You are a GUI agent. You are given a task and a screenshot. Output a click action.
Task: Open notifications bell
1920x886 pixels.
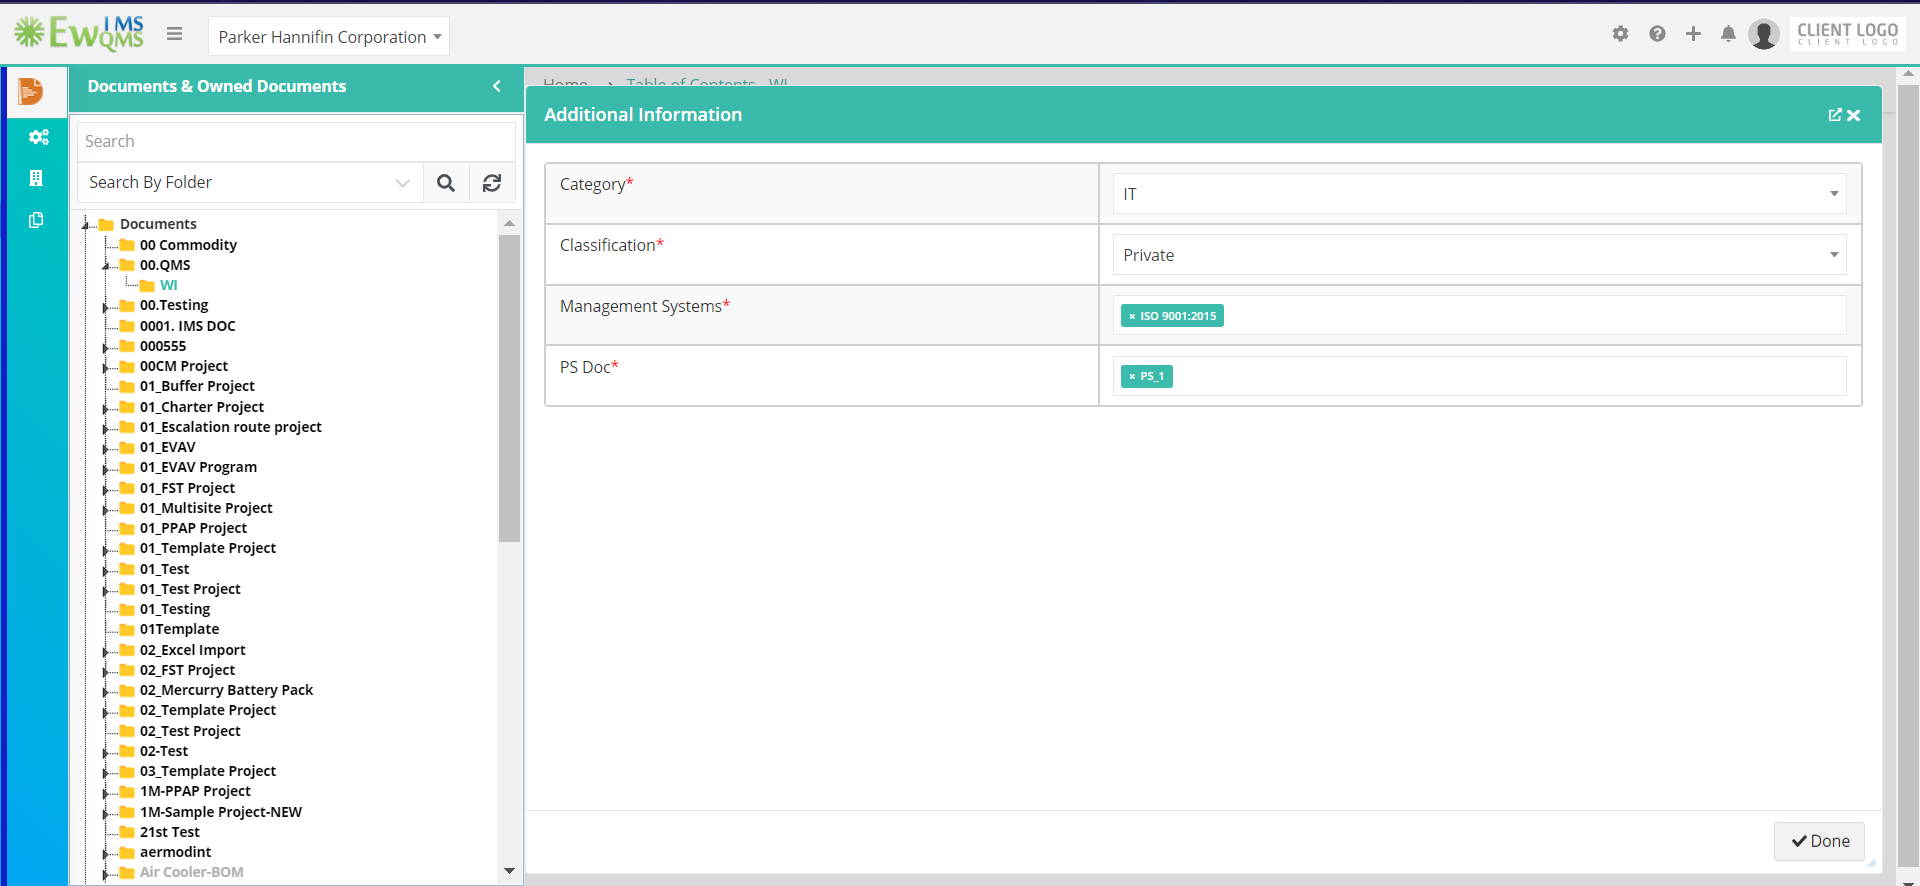[1728, 34]
